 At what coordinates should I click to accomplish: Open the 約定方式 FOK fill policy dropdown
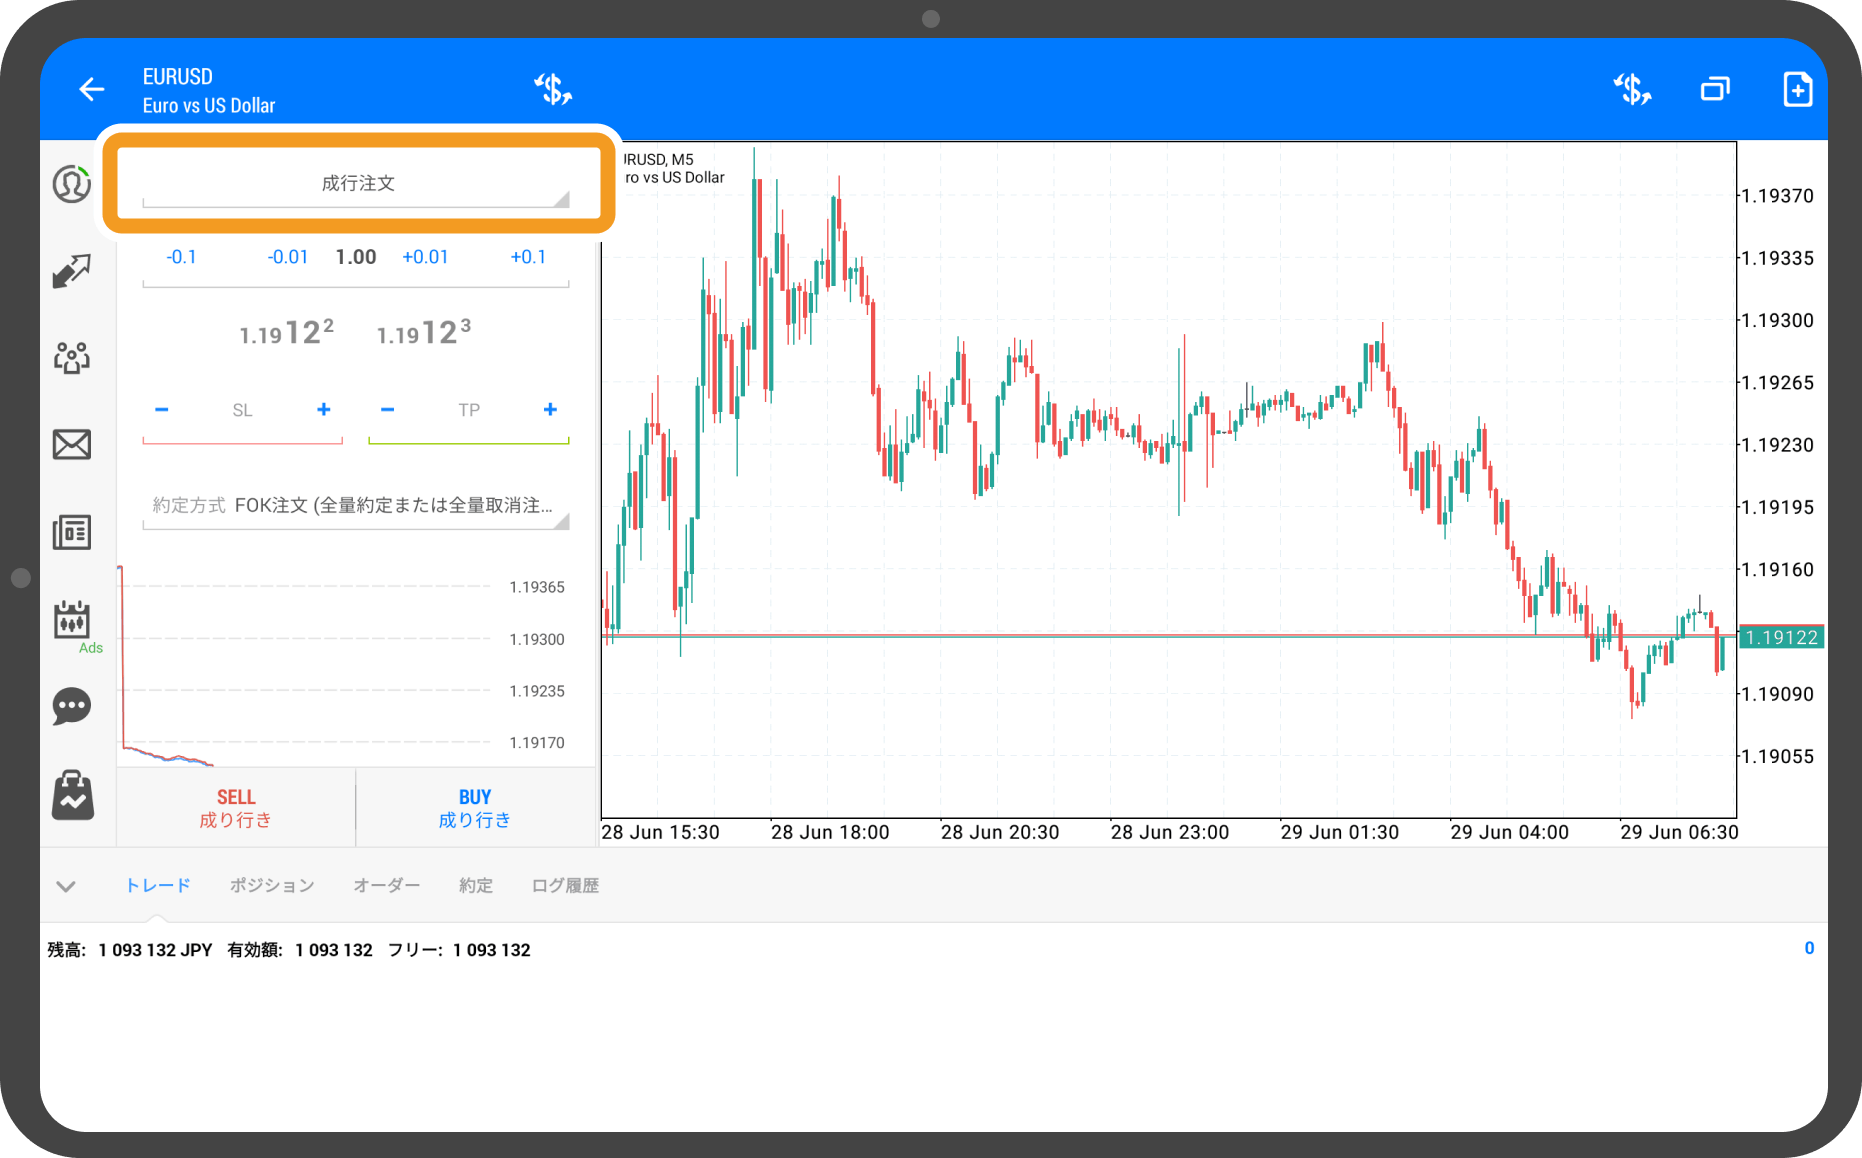(x=356, y=506)
